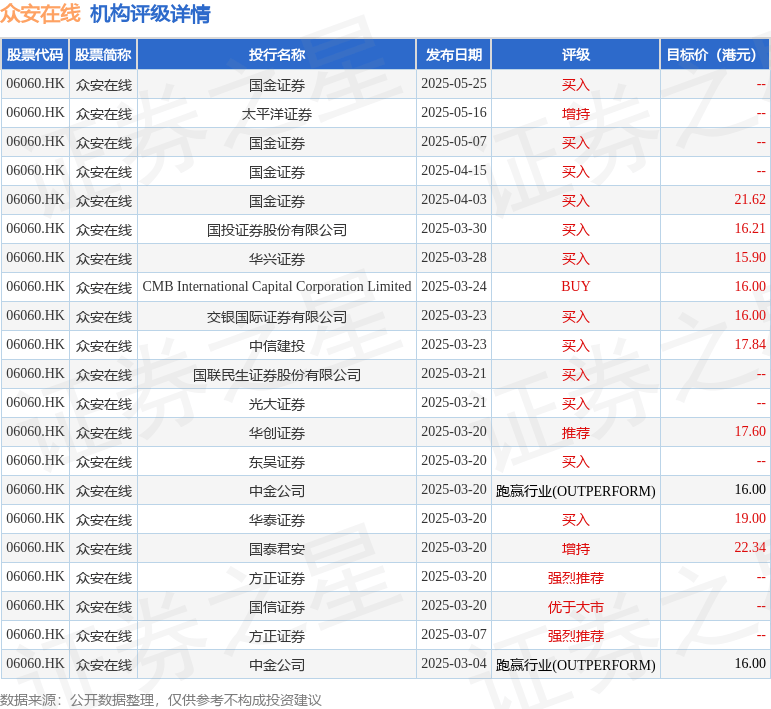The image size is (771, 709).
Task: Click the date 2025-04-03
Action: point(454,200)
